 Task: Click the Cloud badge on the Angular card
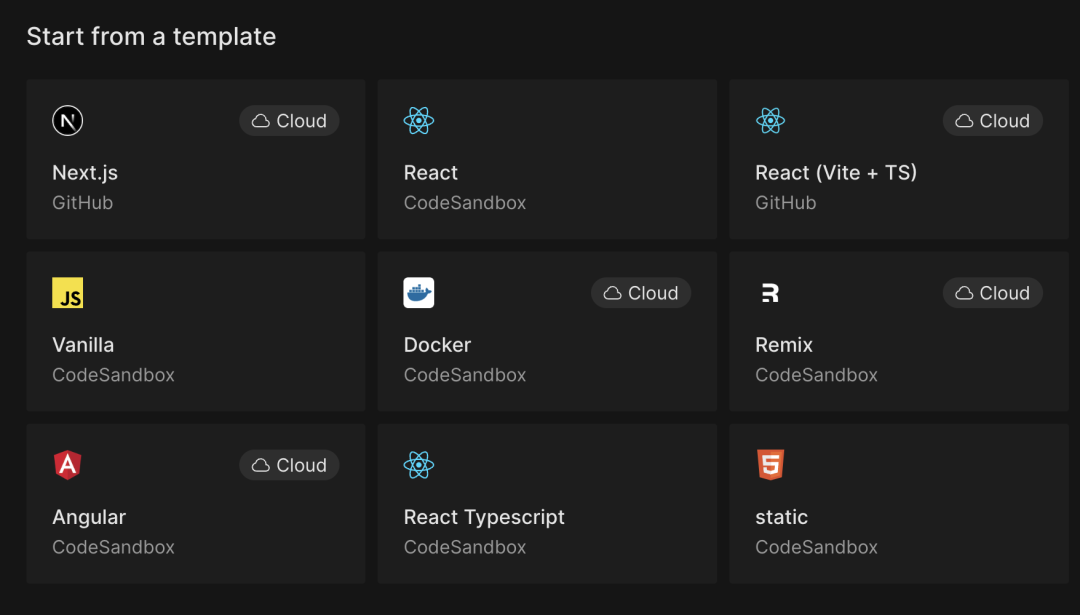tap(289, 465)
